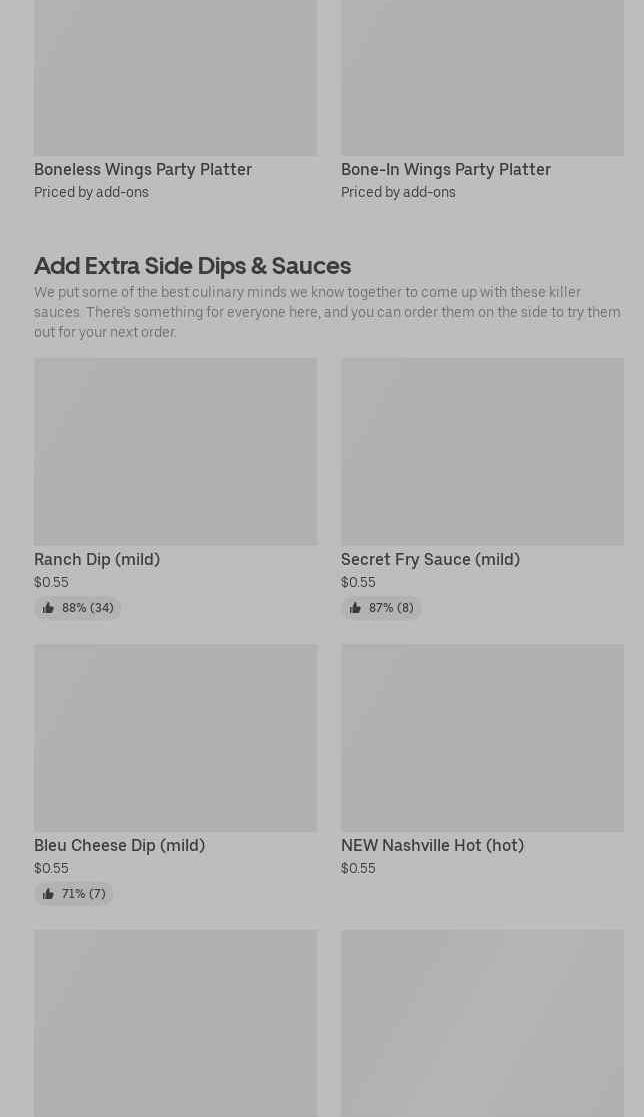Click the 71% (7) rating badge
This screenshot has height=1117, width=644.
(x=73, y=893)
